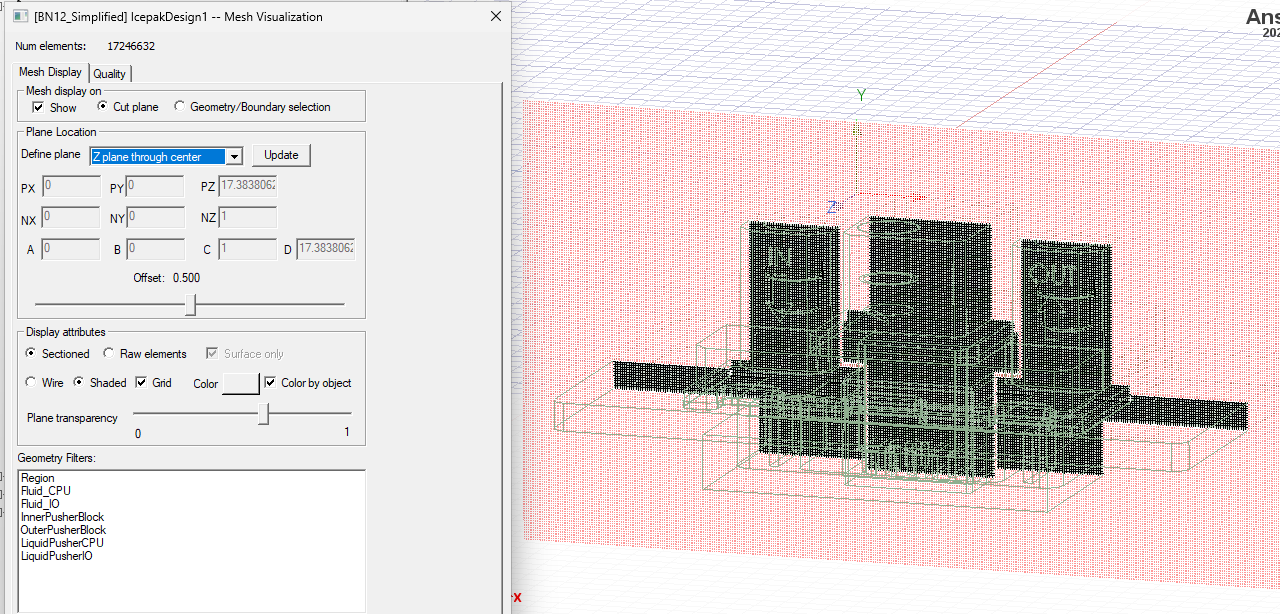Select the Cut plane radio option

coord(102,107)
